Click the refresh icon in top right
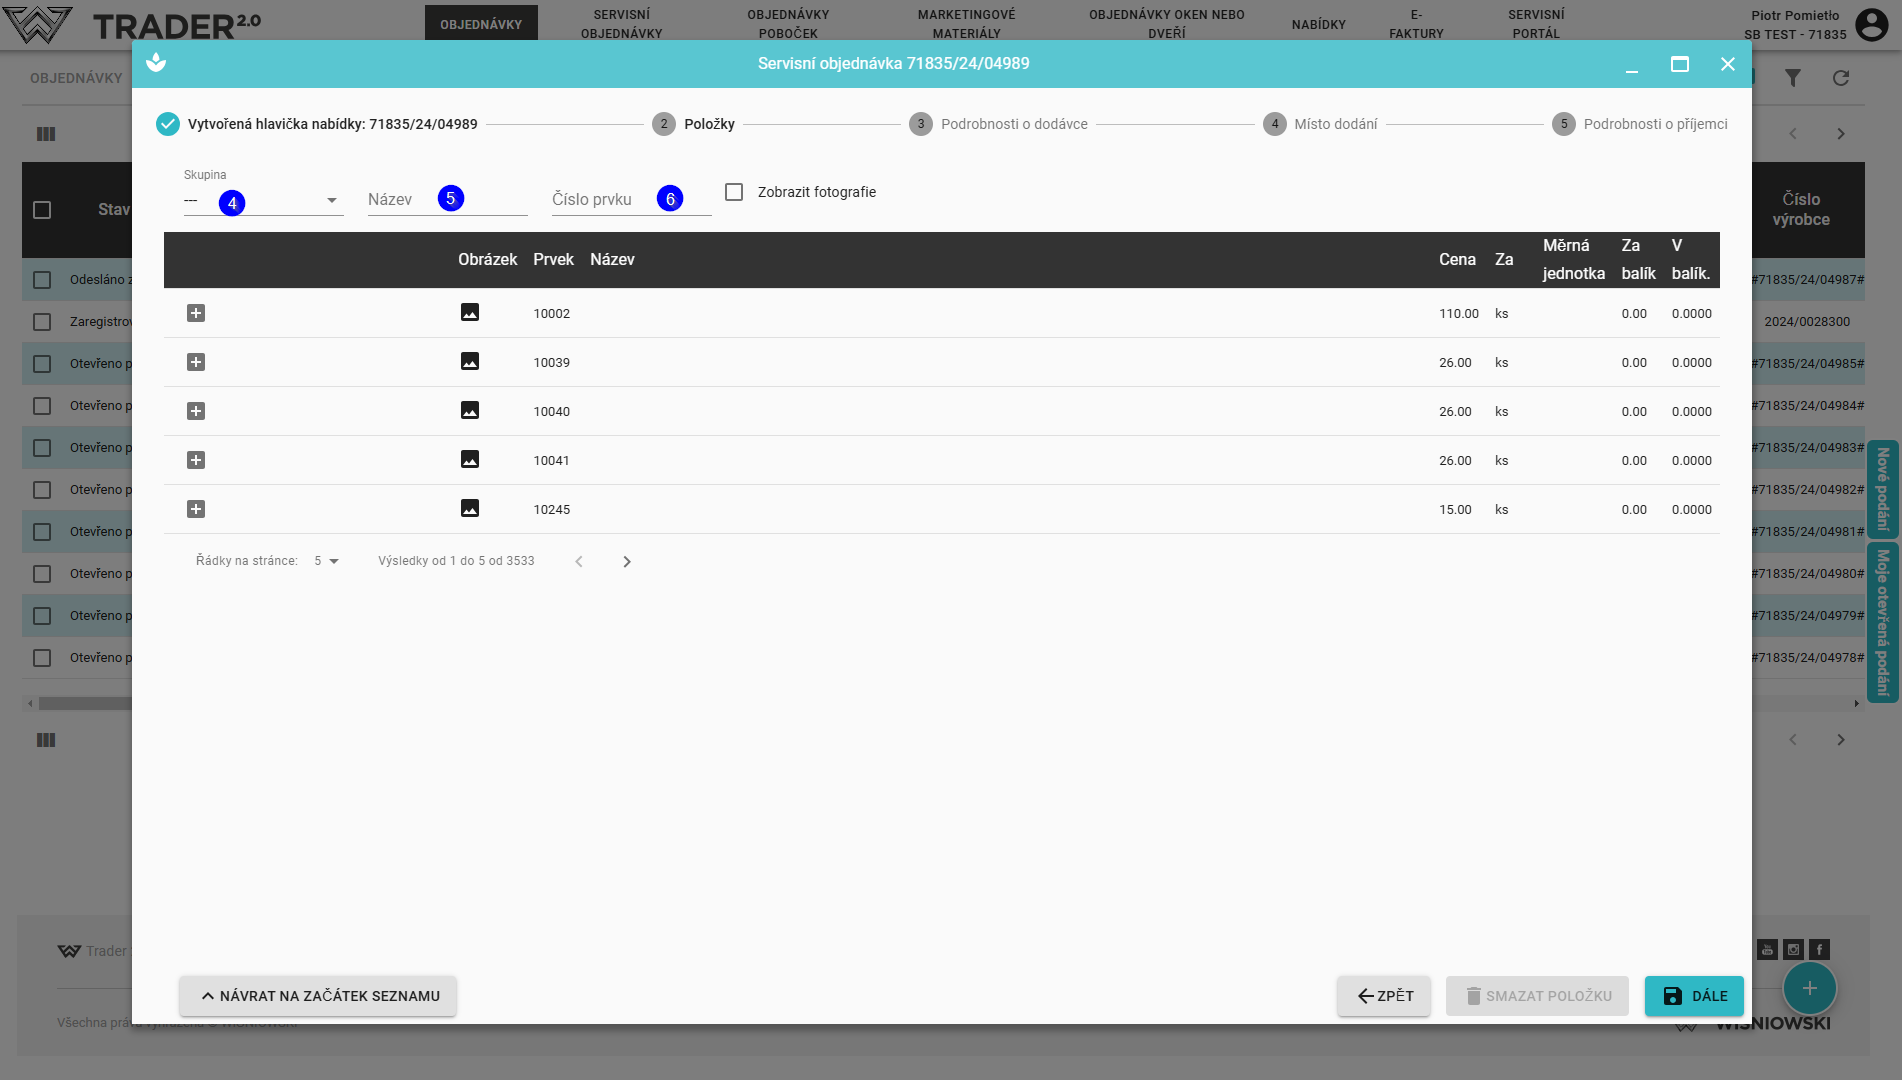This screenshot has width=1902, height=1080. click(1840, 78)
